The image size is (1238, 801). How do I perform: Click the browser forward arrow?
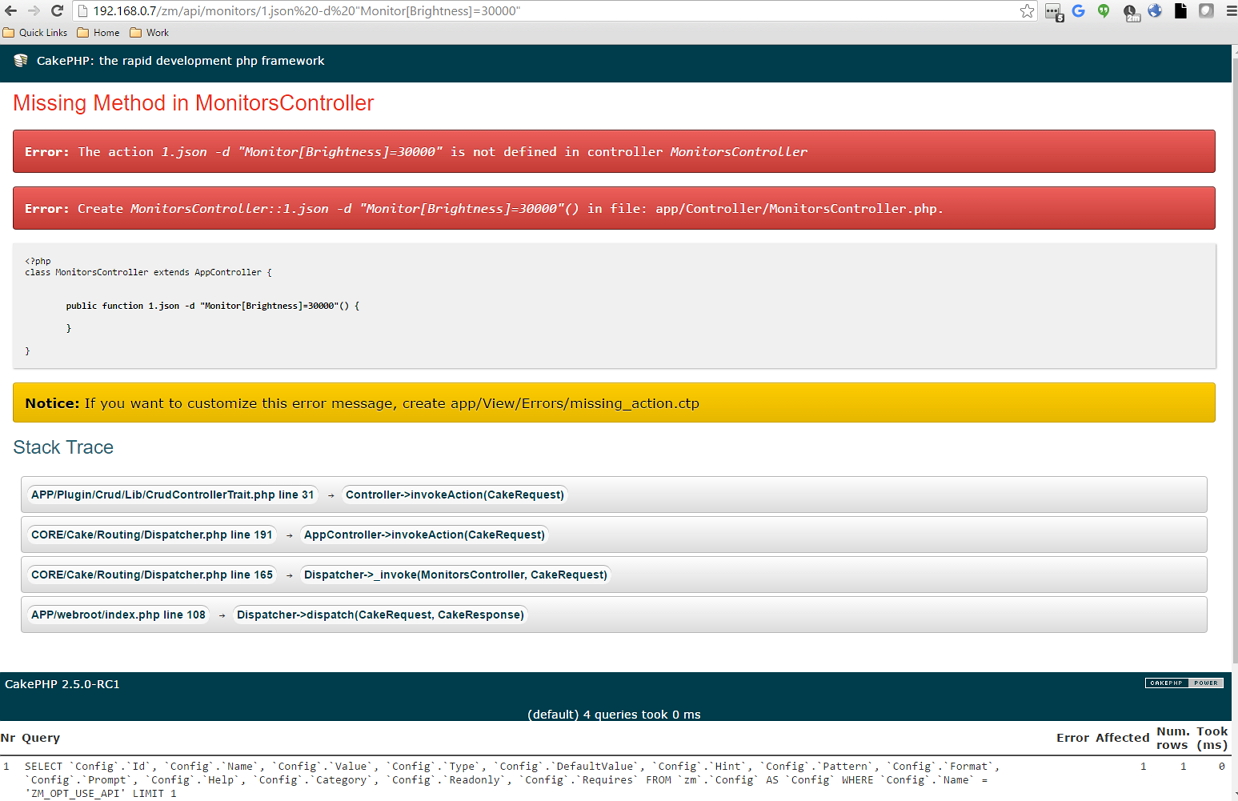coord(34,11)
